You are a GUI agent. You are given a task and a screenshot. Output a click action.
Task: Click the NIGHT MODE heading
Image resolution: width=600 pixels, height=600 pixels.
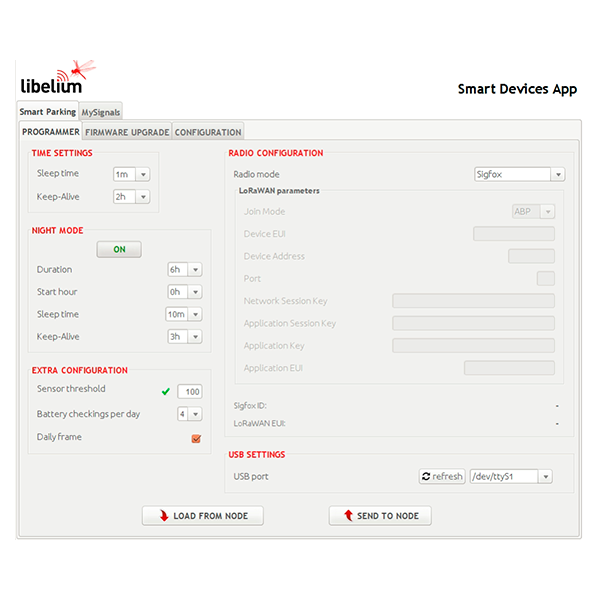click(57, 230)
